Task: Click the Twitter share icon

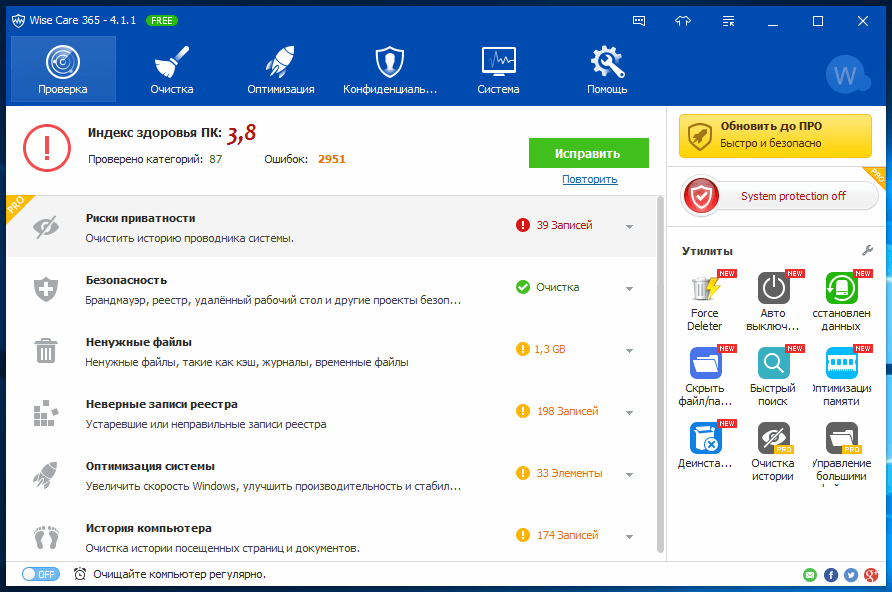Action: click(x=851, y=575)
